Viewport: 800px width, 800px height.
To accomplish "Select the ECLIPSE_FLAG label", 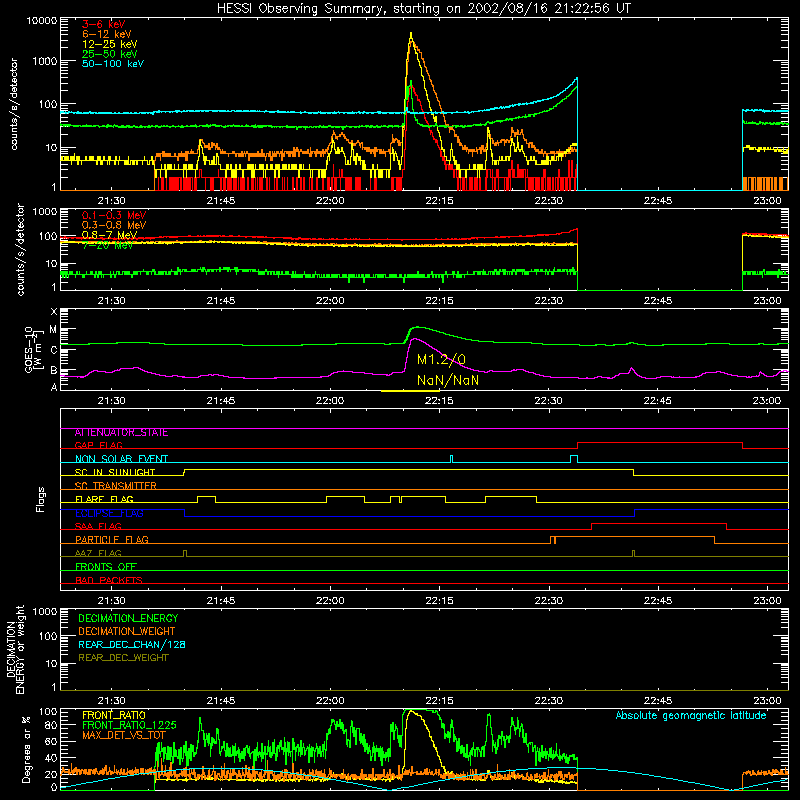I will [109, 513].
